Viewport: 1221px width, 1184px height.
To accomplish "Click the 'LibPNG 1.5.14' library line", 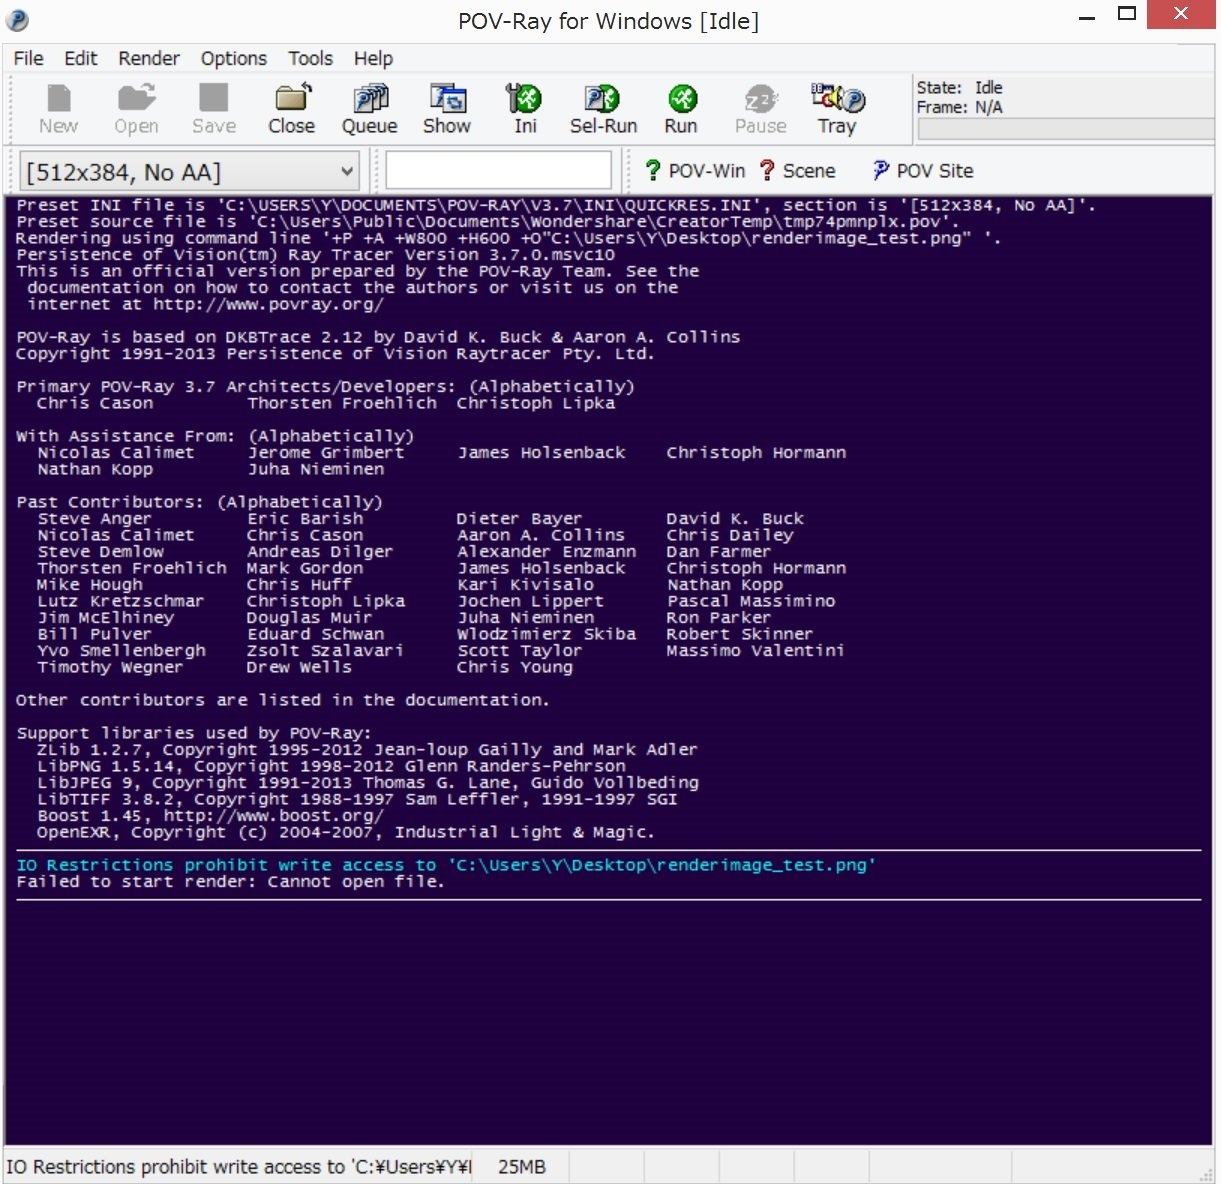I will 331,766.
